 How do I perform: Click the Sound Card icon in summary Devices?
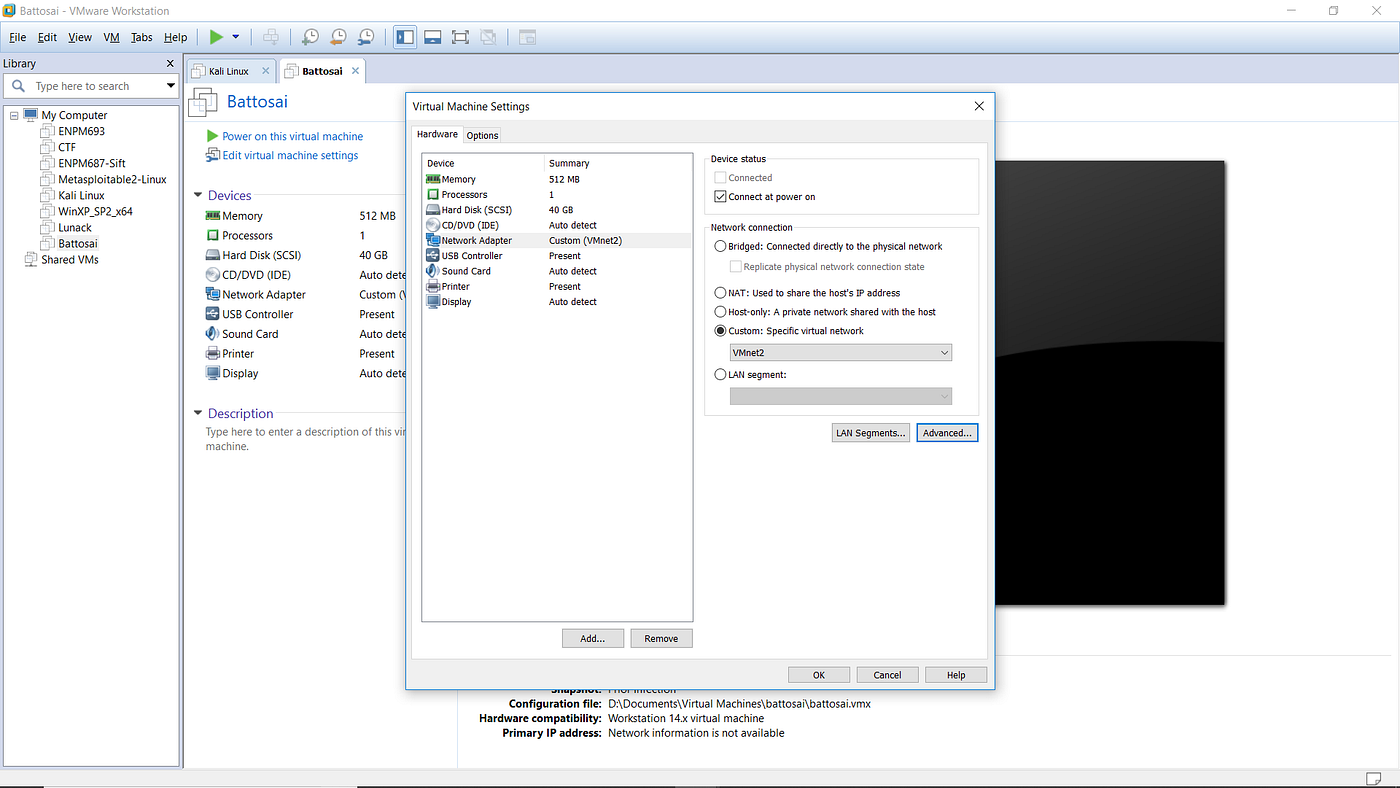click(x=212, y=334)
